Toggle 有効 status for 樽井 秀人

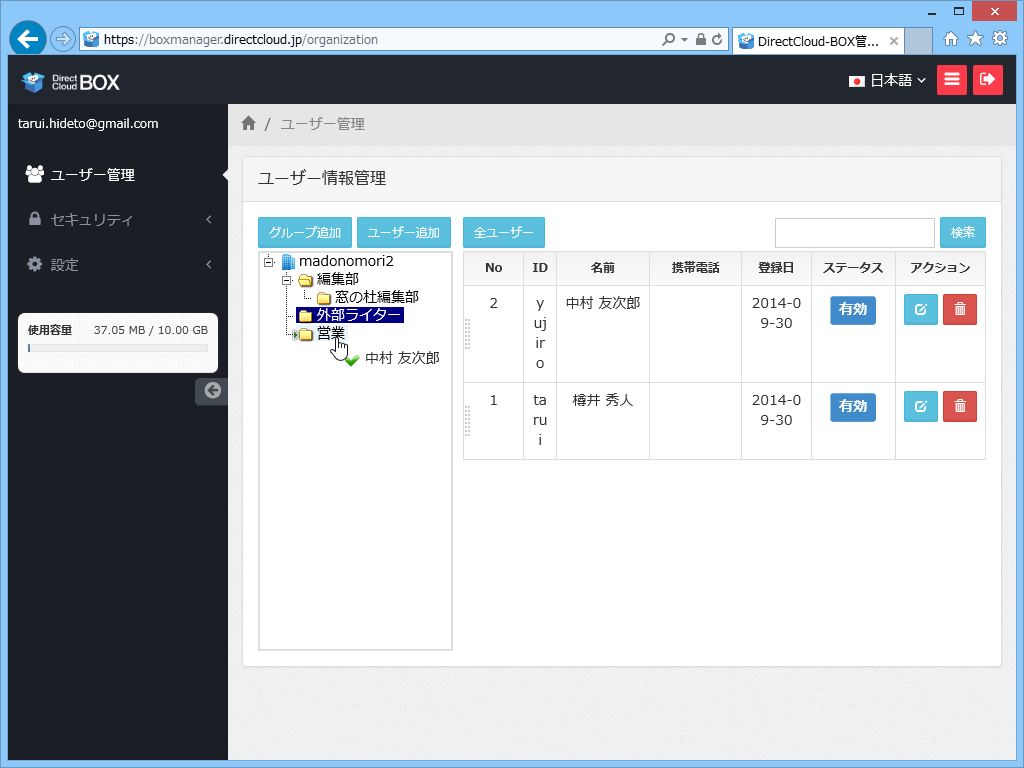coord(853,406)
